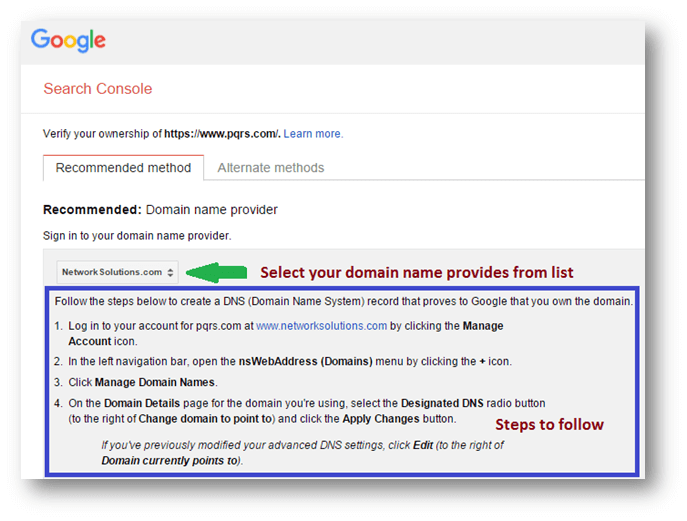Switch to the Alternate methods tab
This screenshot has width=687, height=521.
(271, 168)
